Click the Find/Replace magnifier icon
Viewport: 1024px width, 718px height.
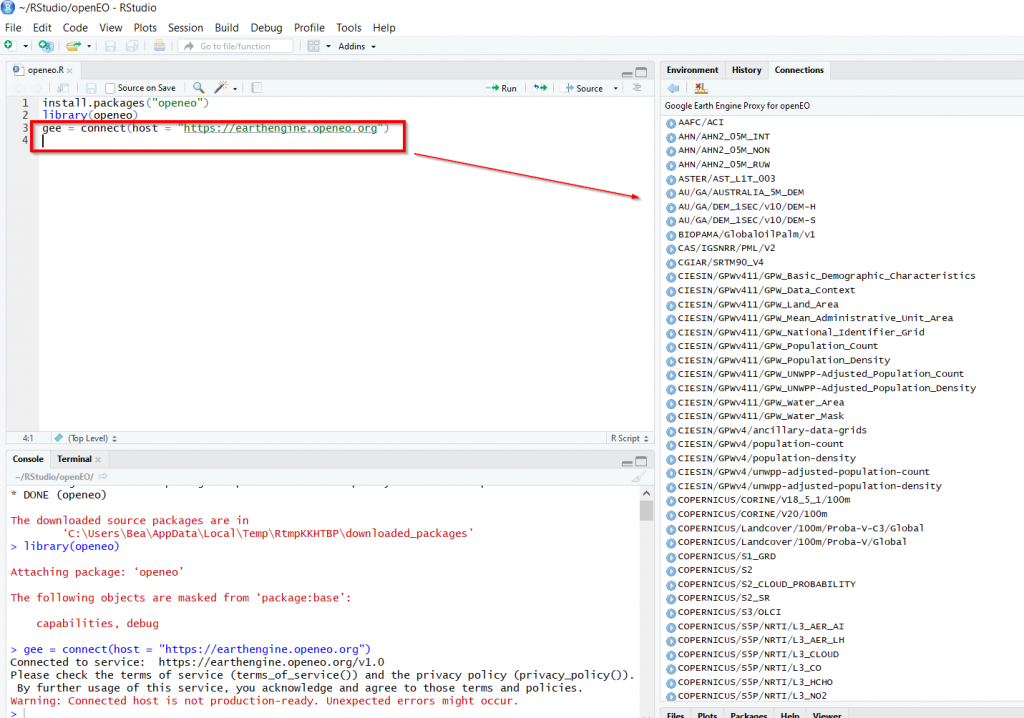tap(199, 88)
